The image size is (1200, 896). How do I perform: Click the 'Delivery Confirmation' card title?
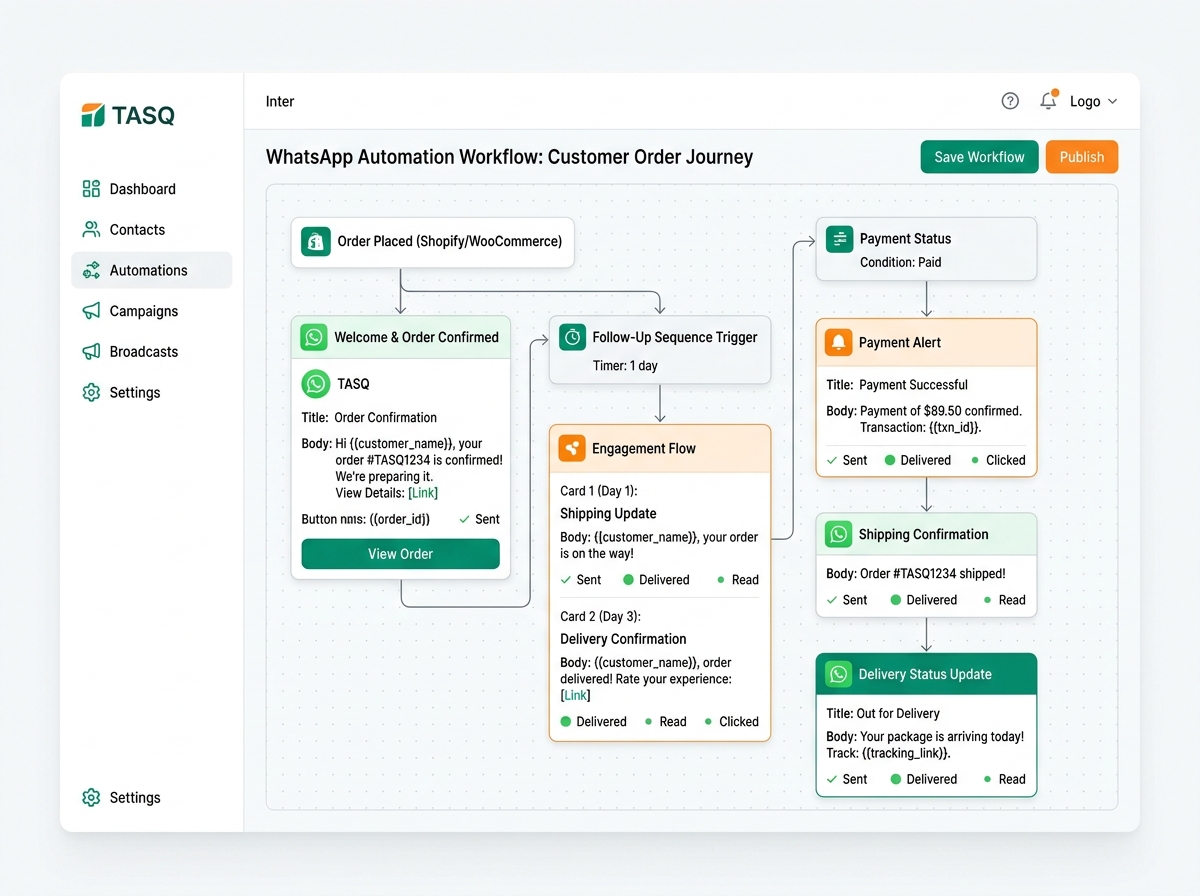click(623, 639)
